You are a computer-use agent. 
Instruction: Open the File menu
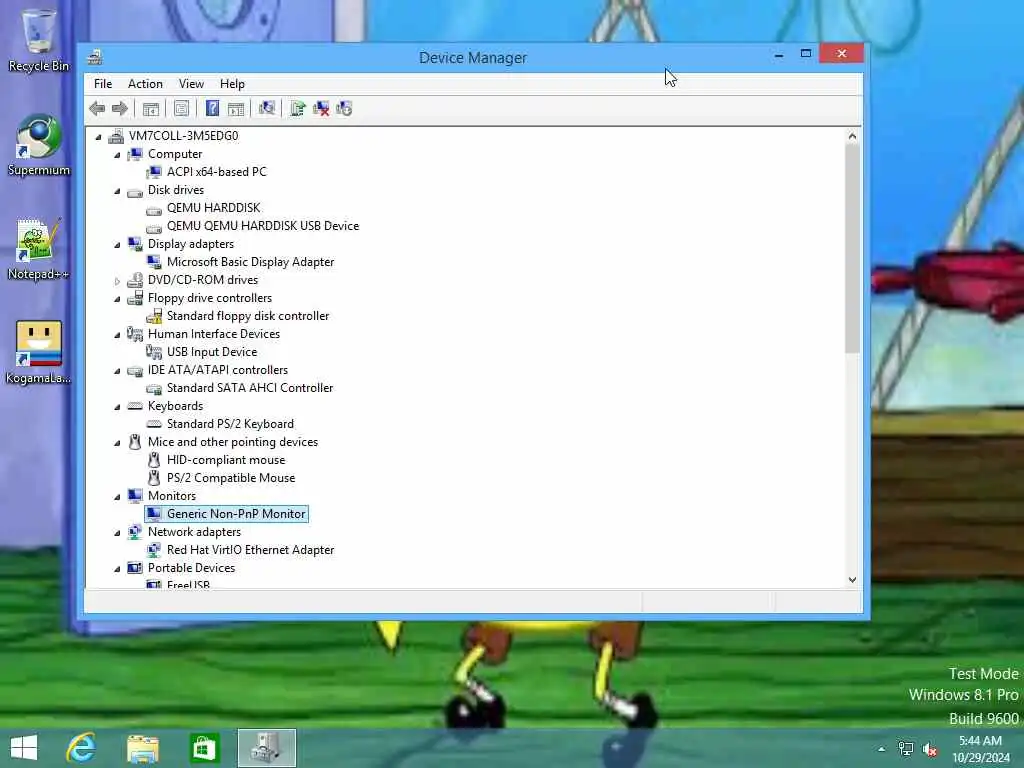(x=103, y=84)
